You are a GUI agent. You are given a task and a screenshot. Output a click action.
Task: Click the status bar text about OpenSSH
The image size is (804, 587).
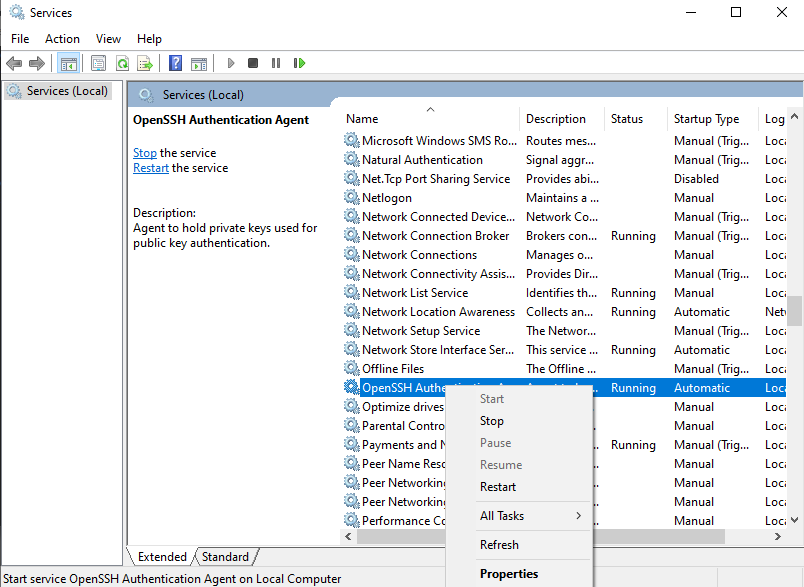(x=172, y=579)
